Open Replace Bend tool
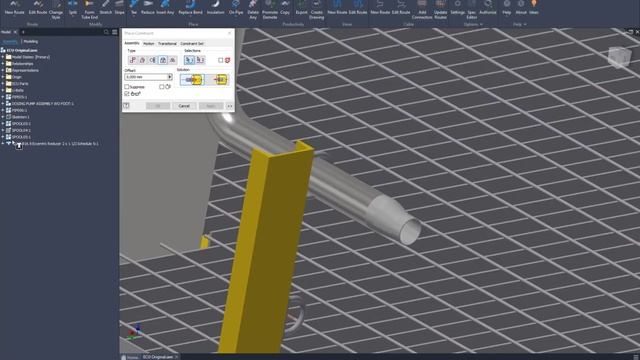Image resolution: width=640 pixels, height=360 pixels. coord(190,7)
